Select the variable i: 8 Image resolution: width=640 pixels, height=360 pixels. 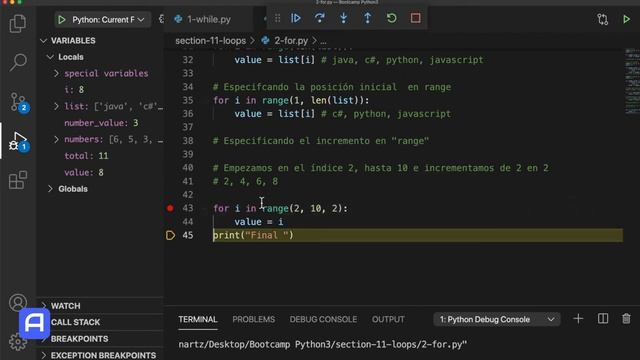[74, 90]
